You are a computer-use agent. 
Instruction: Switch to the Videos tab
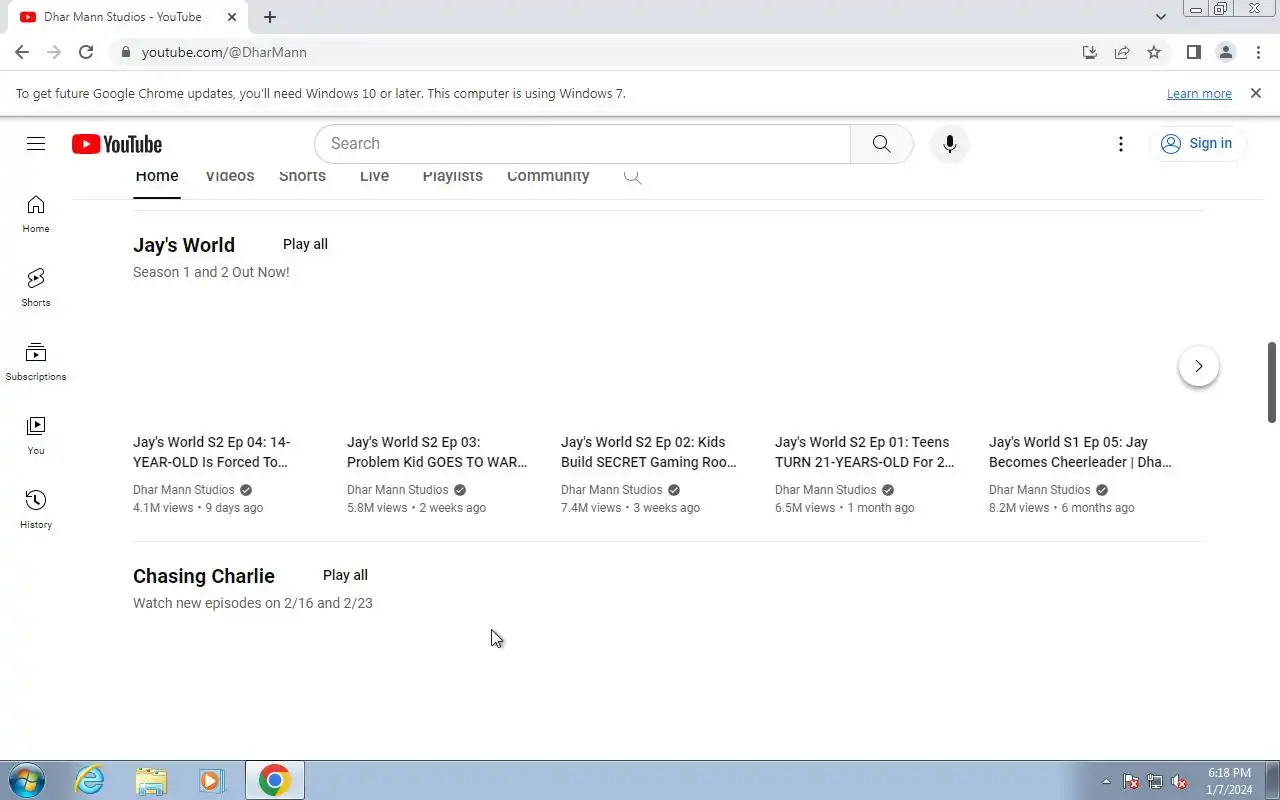point(230,176)
